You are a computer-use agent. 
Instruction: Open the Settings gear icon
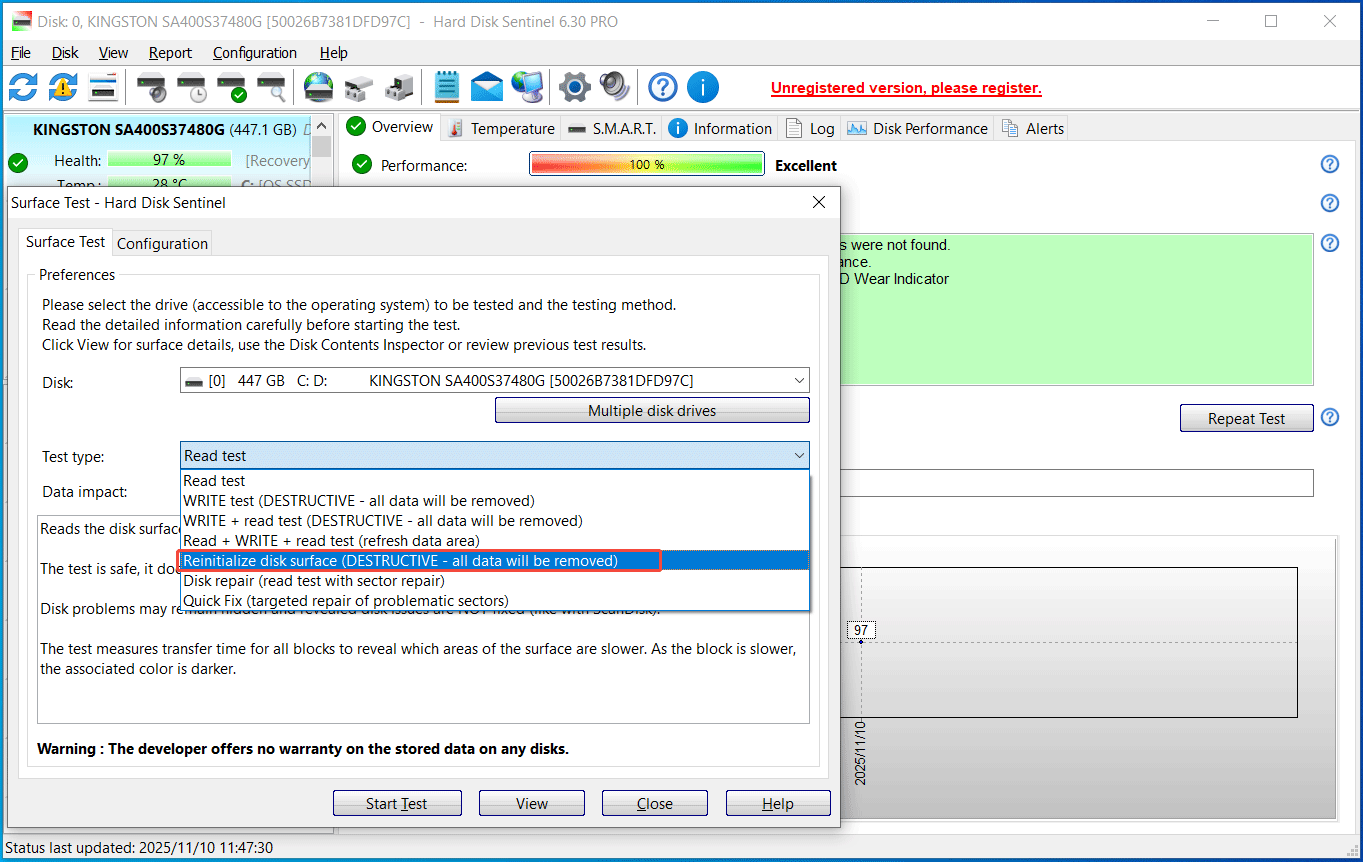(573, 87)
